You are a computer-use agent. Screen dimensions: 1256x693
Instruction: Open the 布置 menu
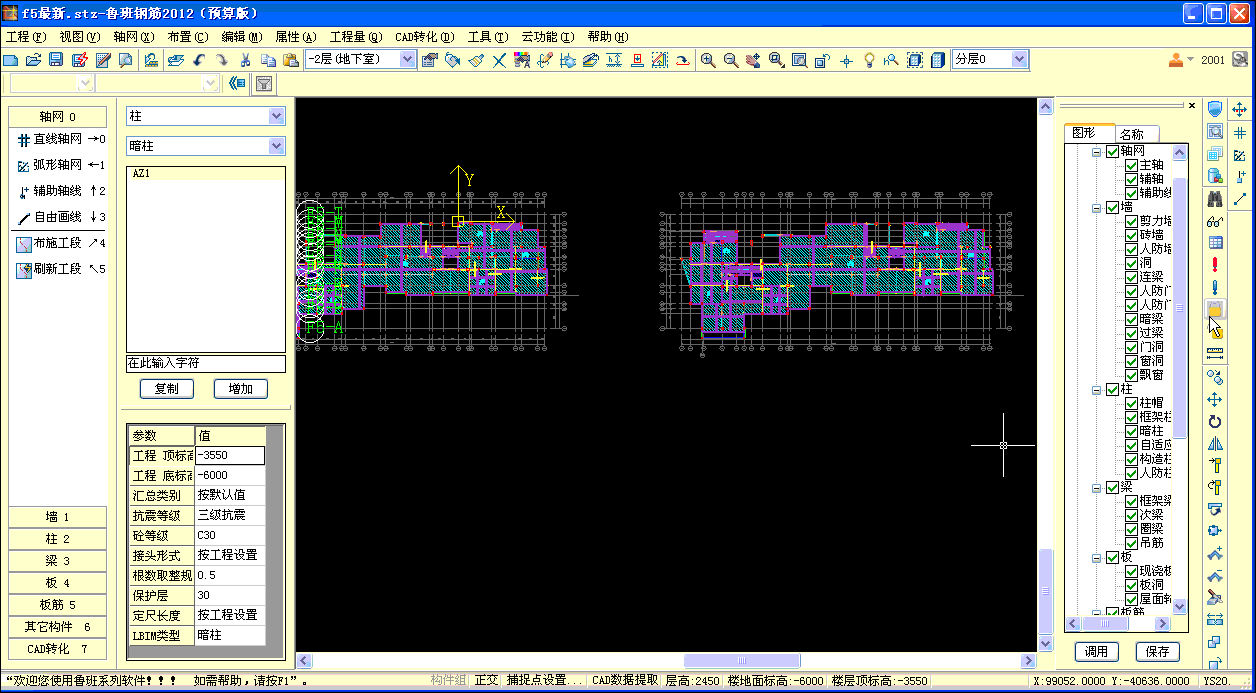tap(188, 37)
